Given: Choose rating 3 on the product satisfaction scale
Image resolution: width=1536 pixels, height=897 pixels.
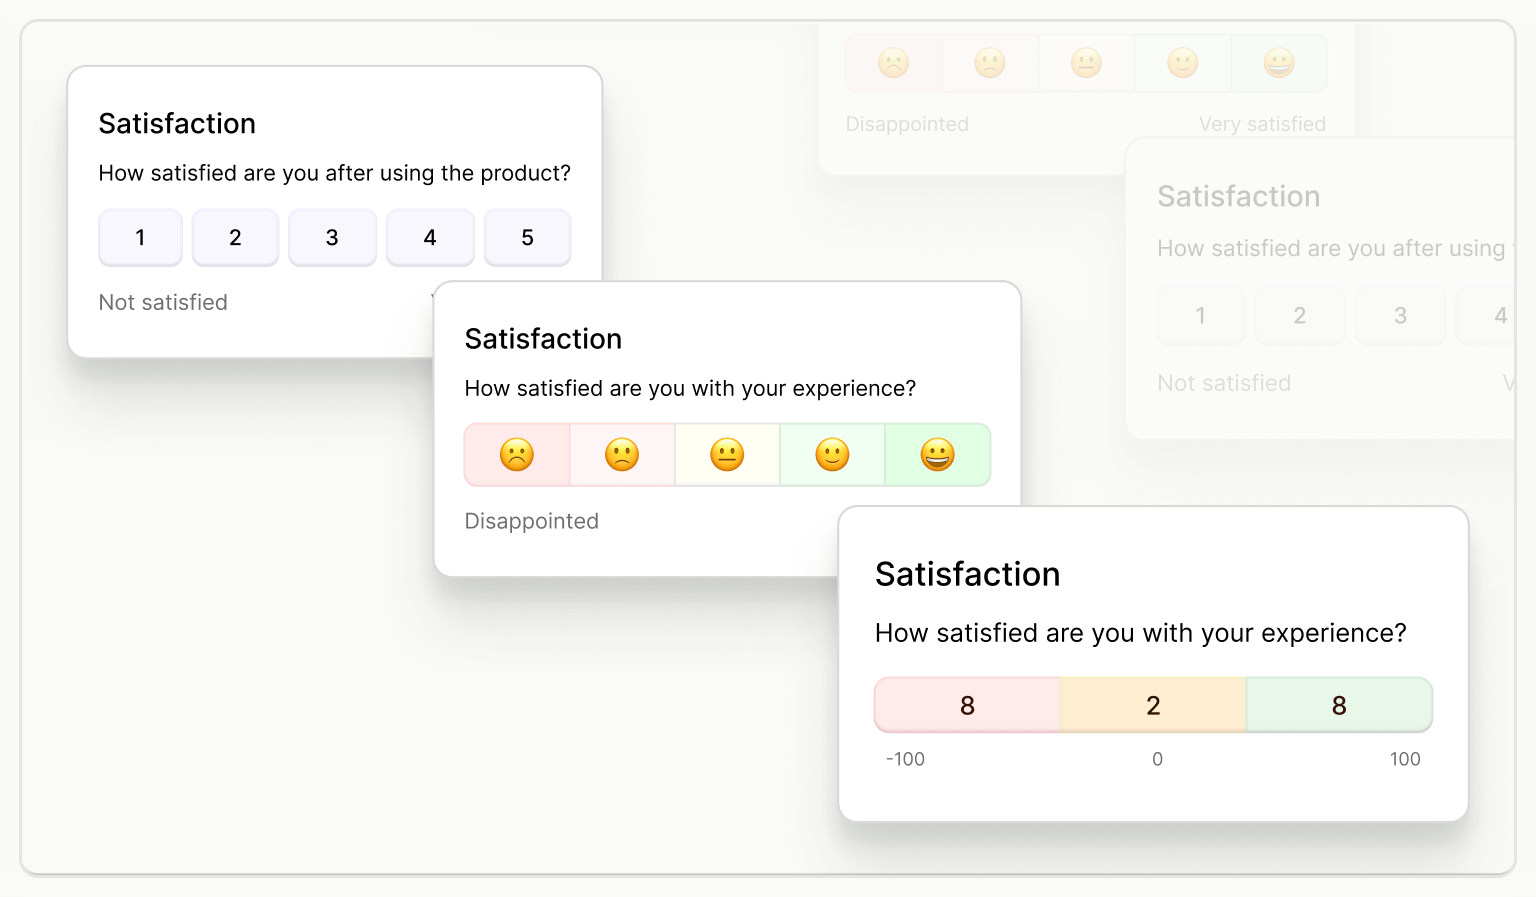Looking at the screenshot, I should coord(332,237).
